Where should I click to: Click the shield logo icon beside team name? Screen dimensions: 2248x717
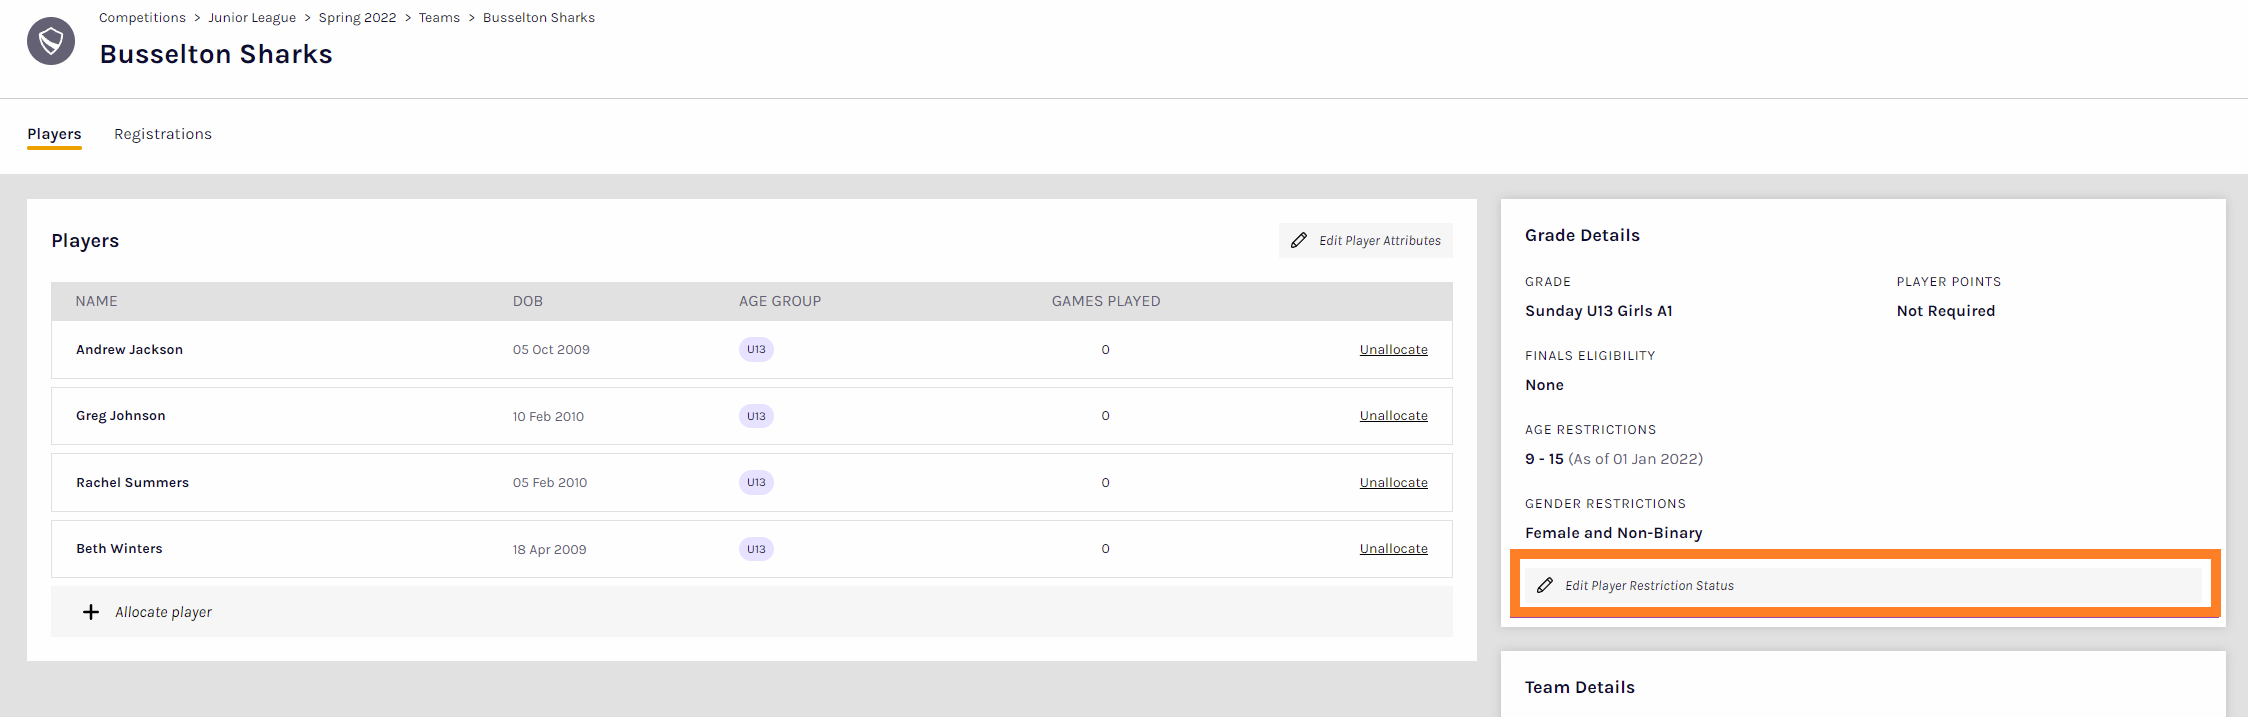(51, 41)
